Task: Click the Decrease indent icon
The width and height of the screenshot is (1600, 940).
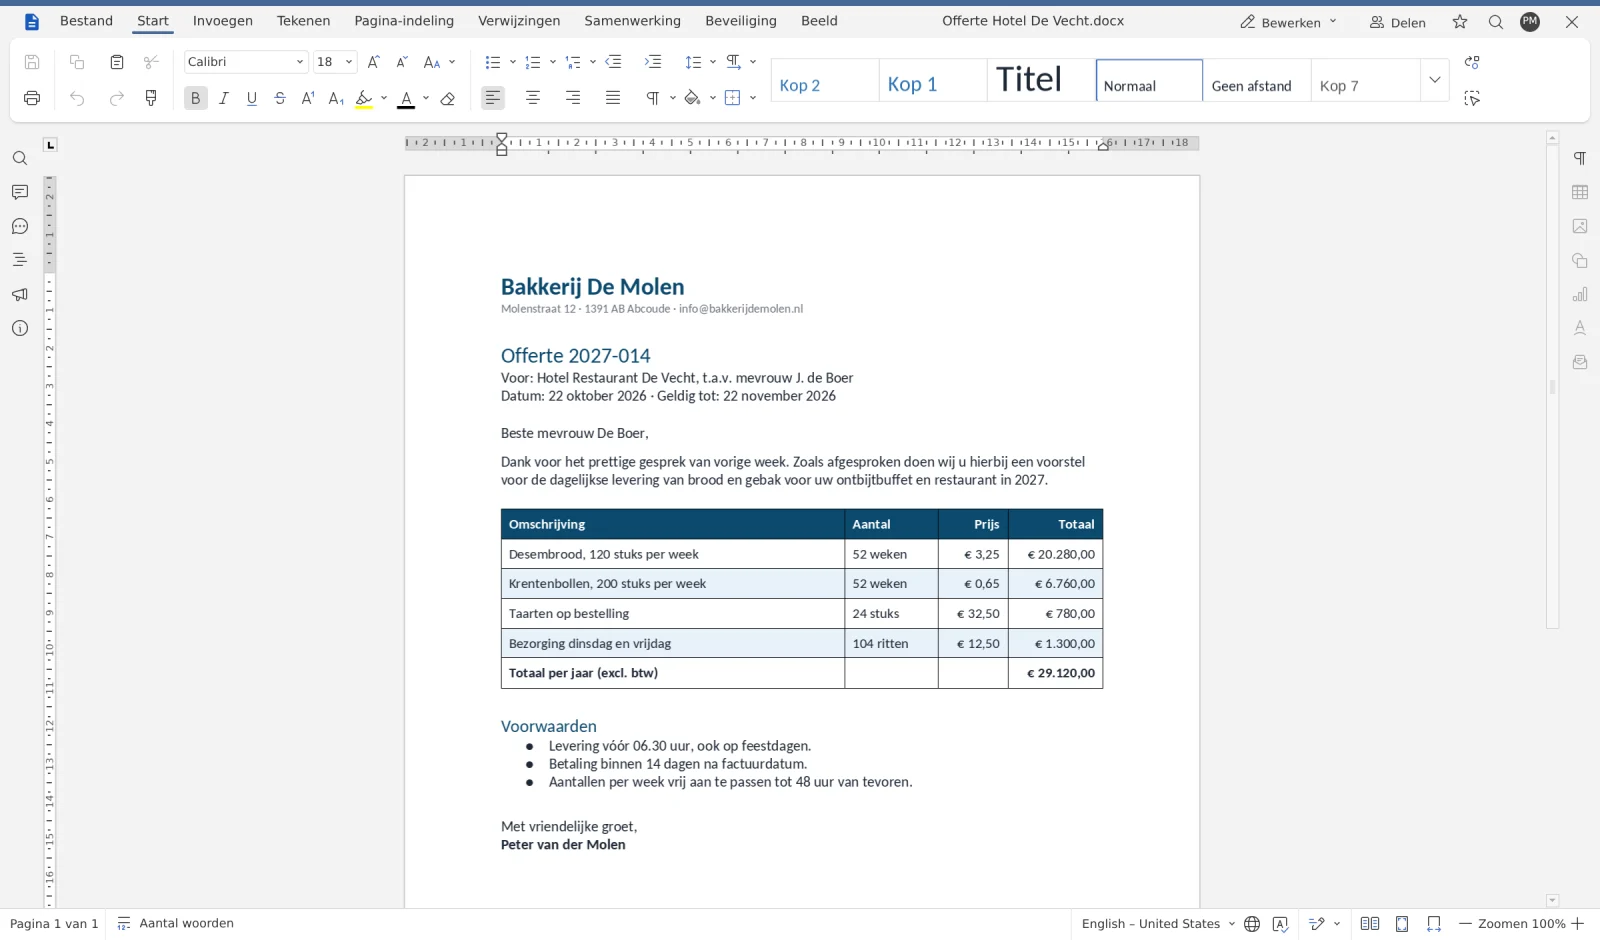Action: pyautogui.click(x=613, y=62)
